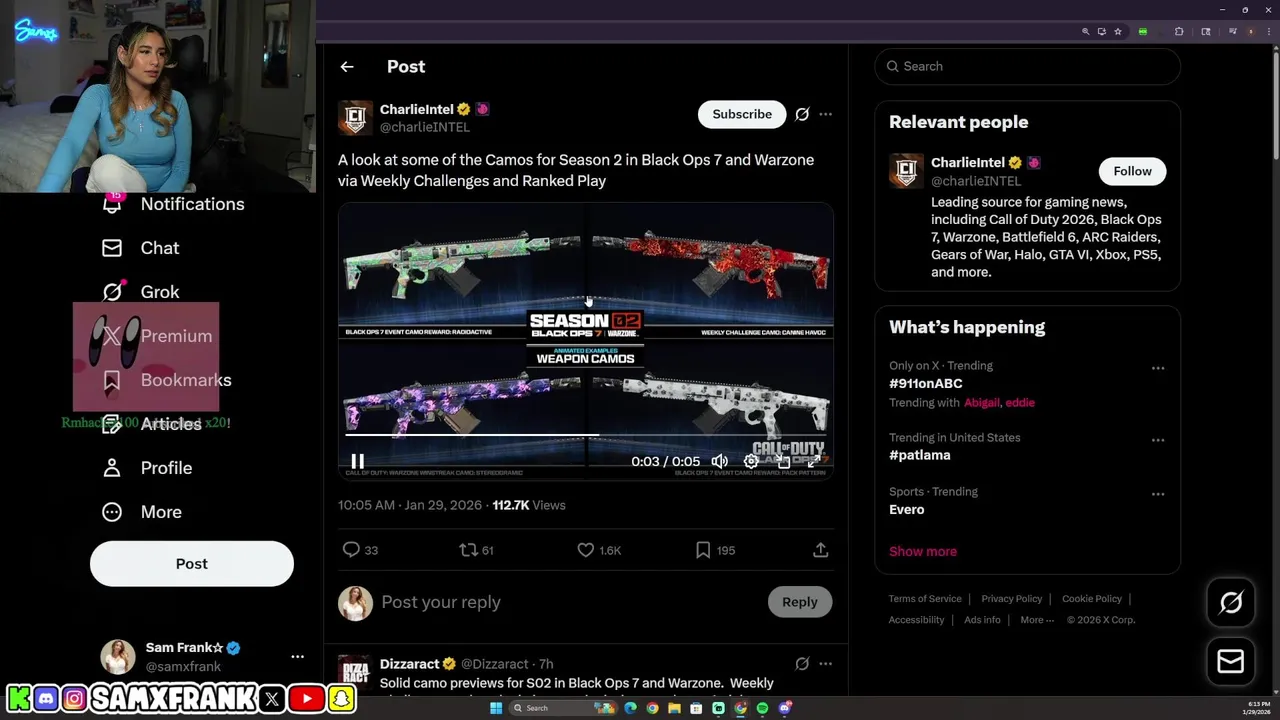Open browser extensions puzzle icon
The height and width of the screenshot is (720, 1280).
pos(1179,31)
